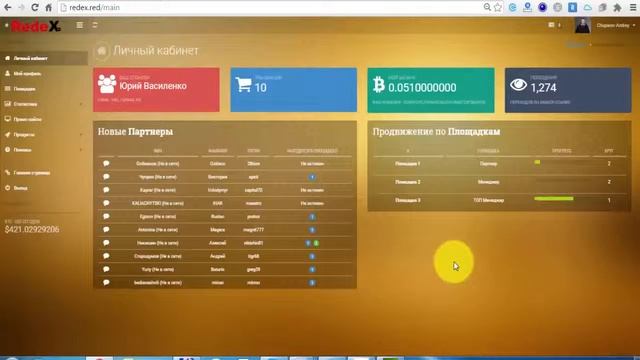Click the user avatar photo
Image resolution: width=640 pixels, height=360 pixels.
pyautogui.click(x=582, y=25)
